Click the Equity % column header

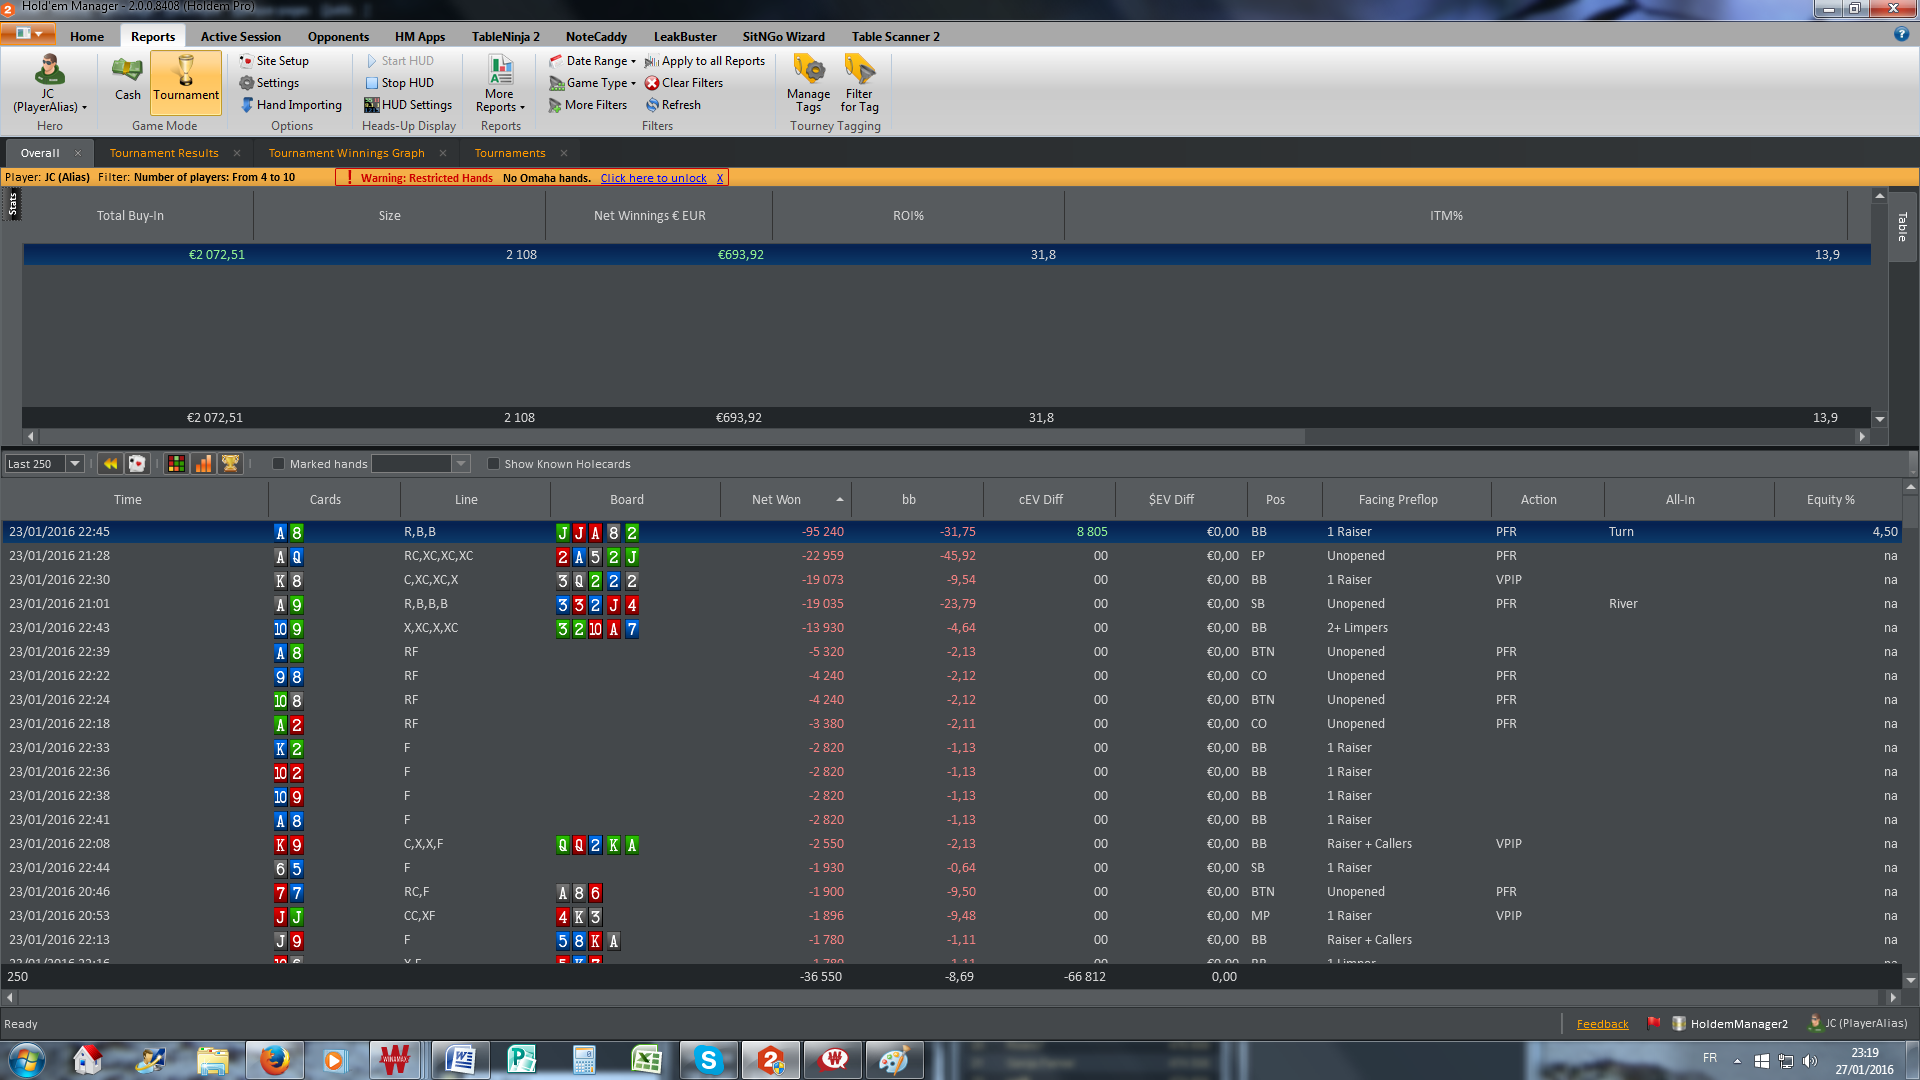[x=1837, y=500]
